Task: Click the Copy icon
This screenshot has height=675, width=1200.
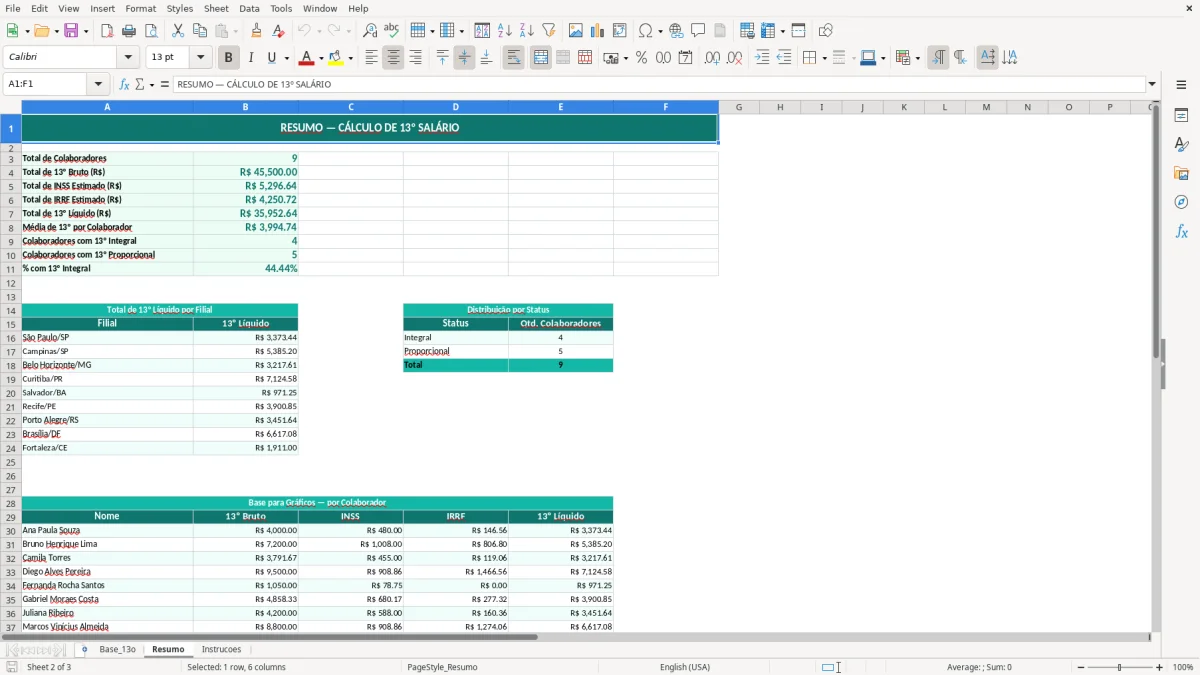Action: (200, 31)
